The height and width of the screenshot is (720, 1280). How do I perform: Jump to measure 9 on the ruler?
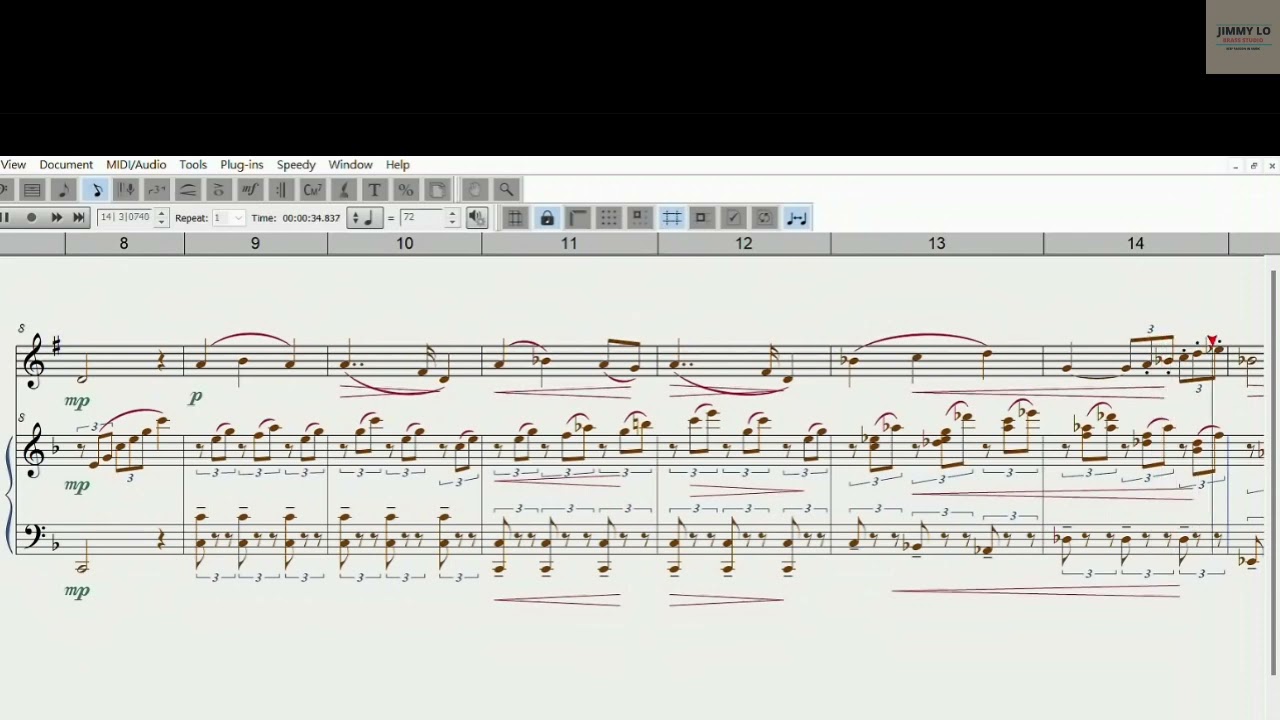(x=255, y=243)
